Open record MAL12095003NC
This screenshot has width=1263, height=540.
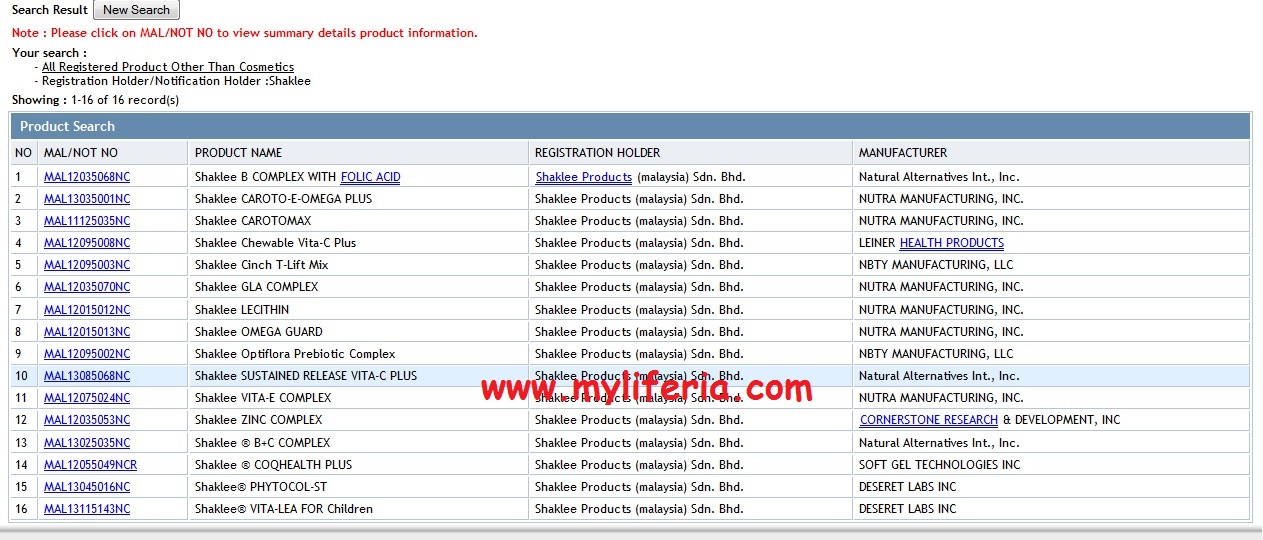[87, 265]
